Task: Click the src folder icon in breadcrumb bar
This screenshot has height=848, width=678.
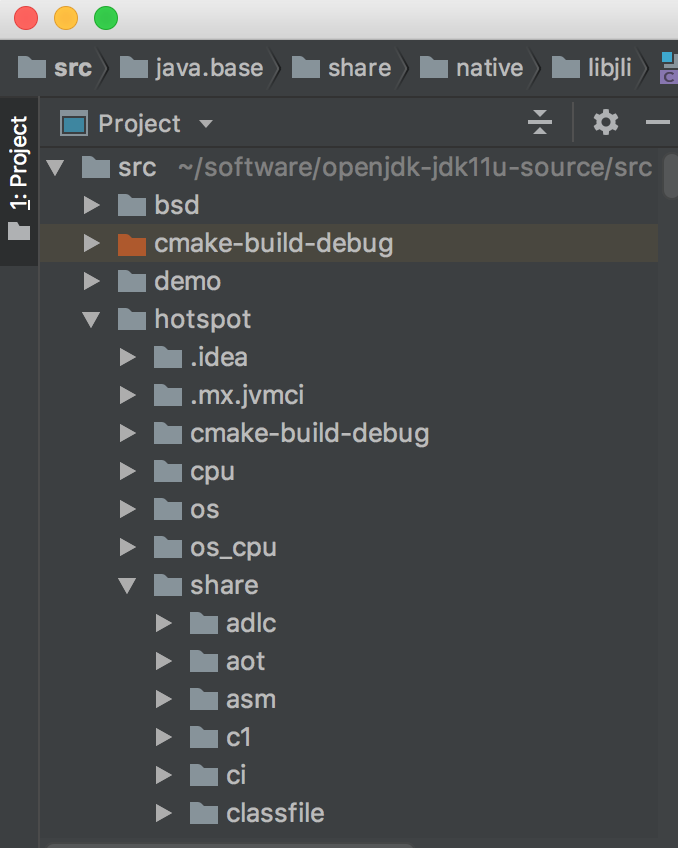Action: tap(32, 67)
